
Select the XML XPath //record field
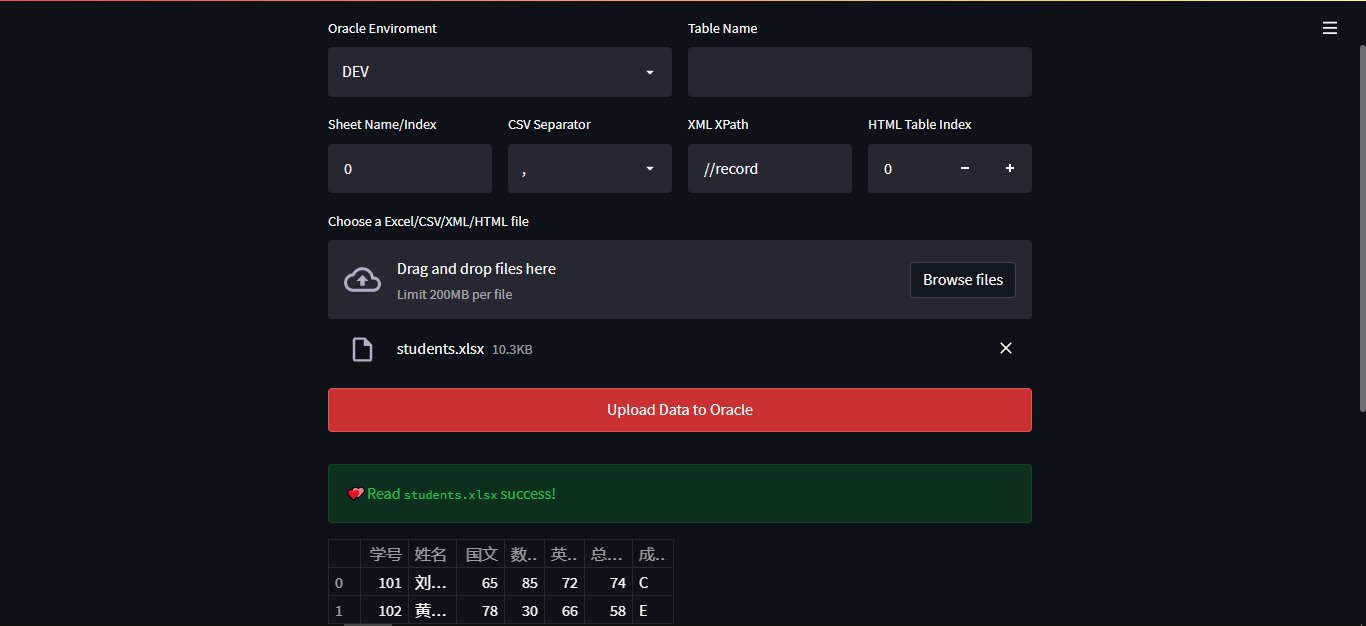770,169
